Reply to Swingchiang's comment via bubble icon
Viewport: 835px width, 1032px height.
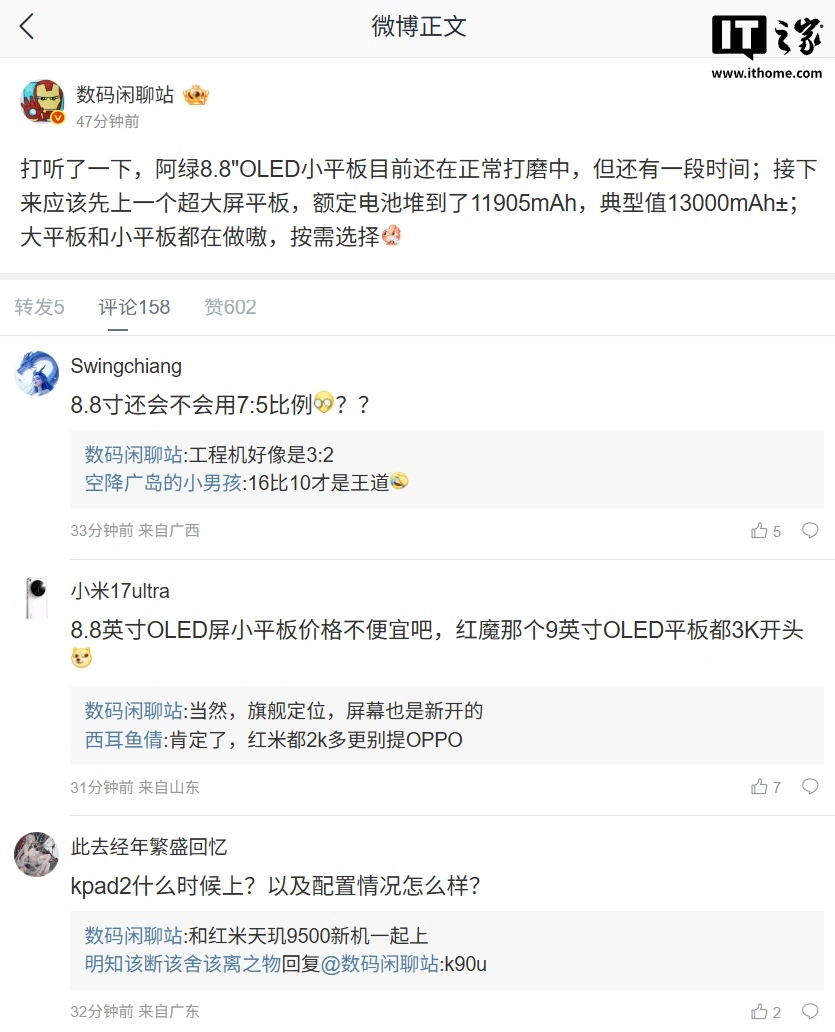tap(810, 531)
